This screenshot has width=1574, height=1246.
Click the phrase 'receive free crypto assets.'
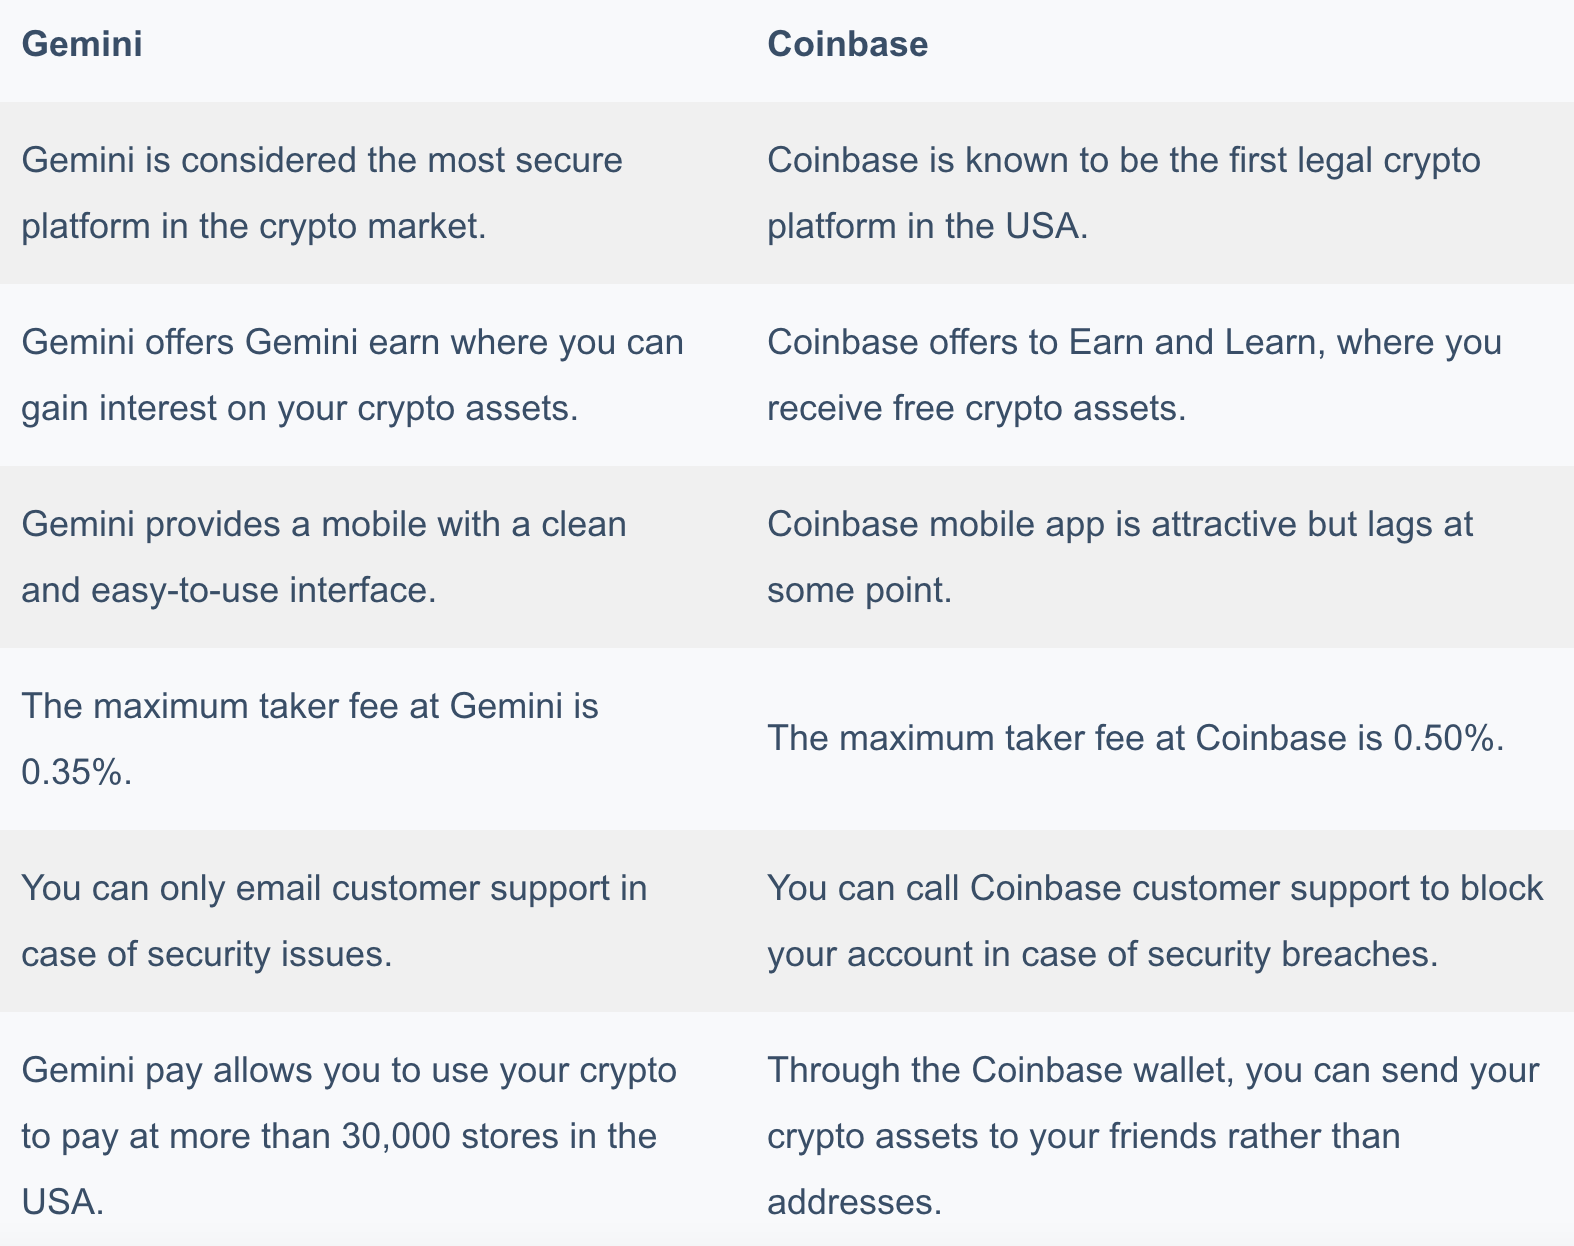point(976,408)
